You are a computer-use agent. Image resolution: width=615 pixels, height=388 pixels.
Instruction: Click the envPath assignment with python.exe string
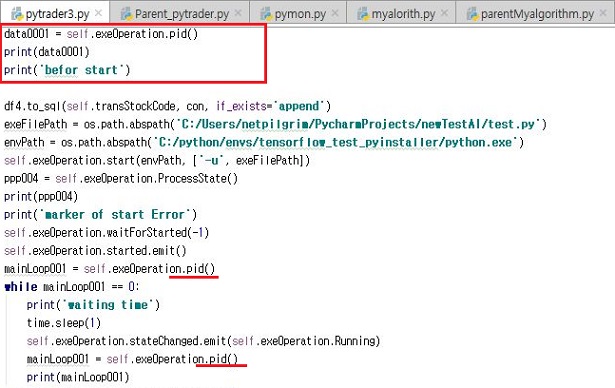point(264,142)
